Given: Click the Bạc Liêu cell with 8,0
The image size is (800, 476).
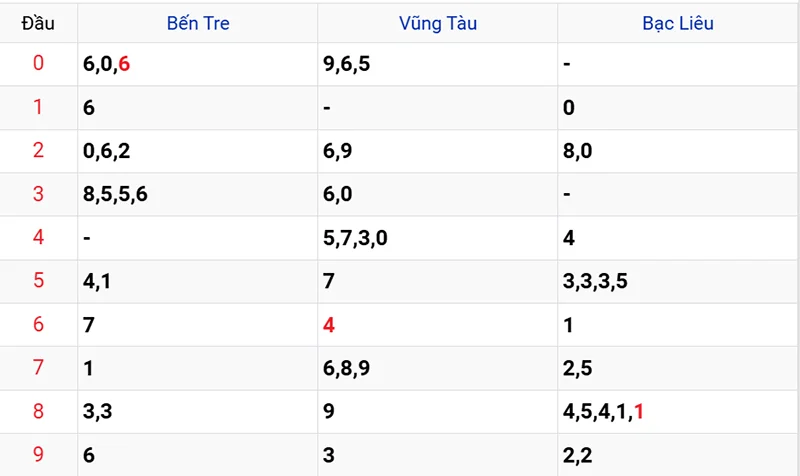Looking at the screenshot, I should click(578, 151).
